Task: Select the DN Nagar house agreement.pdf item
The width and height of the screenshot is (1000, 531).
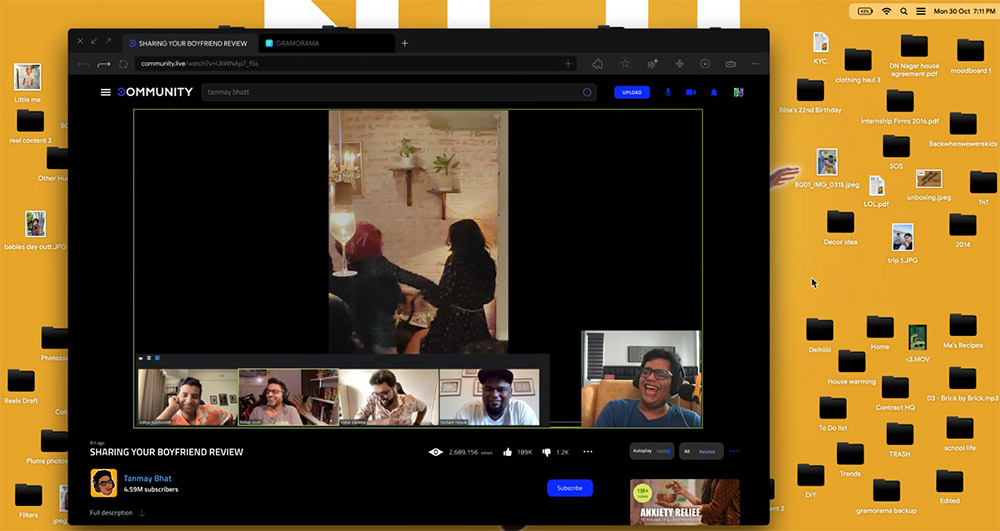Action: pyautogui.click(x=914, y=55)
